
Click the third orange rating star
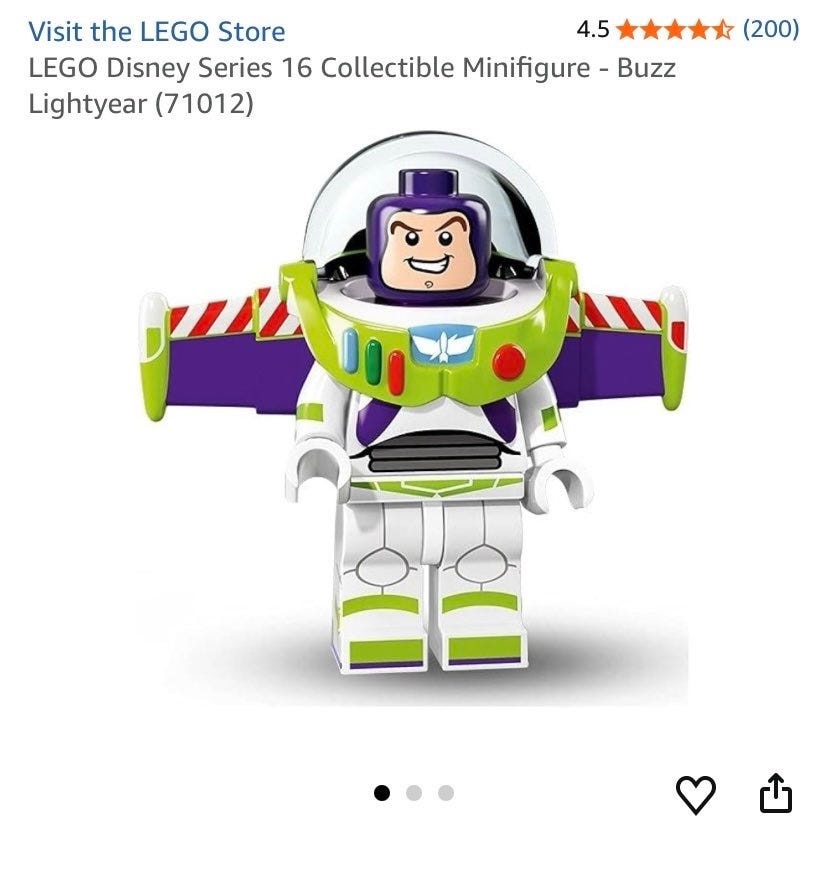pos(675,29)
